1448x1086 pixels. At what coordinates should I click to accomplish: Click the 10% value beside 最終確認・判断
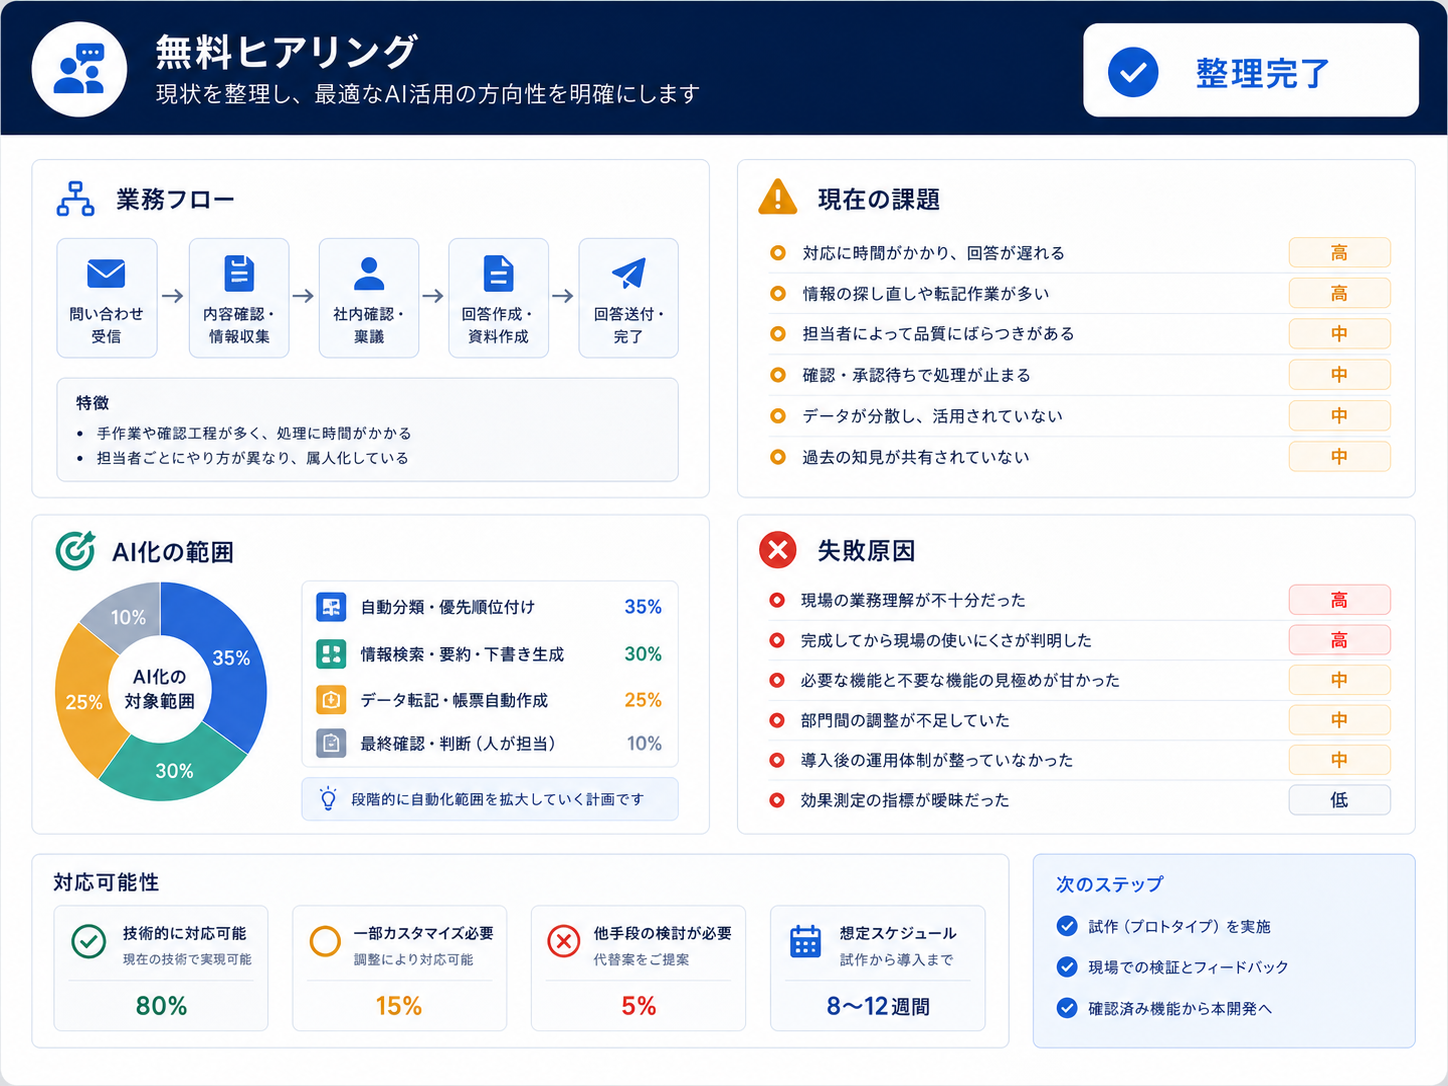point(644,743)
